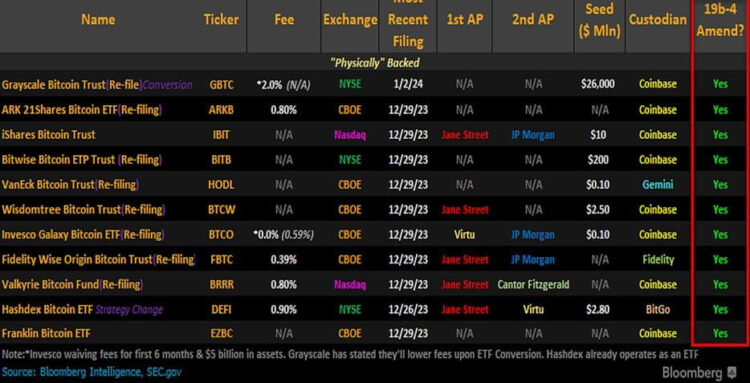The image size is (750, 383).
Task: Click the BitGo custodian cell
Action: (x=658, y=309)
